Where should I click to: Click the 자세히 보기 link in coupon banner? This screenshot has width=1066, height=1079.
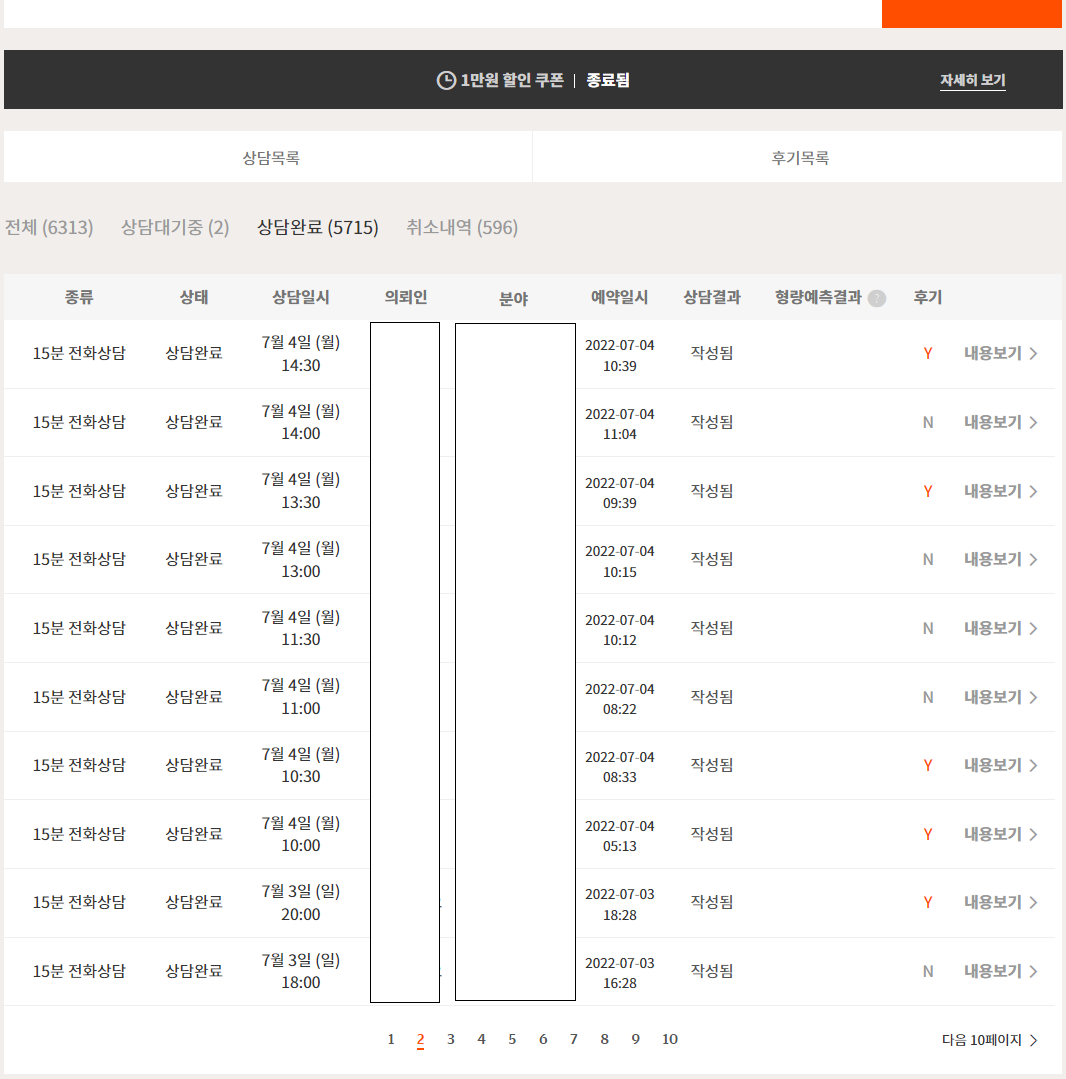(x=972, y=80)
